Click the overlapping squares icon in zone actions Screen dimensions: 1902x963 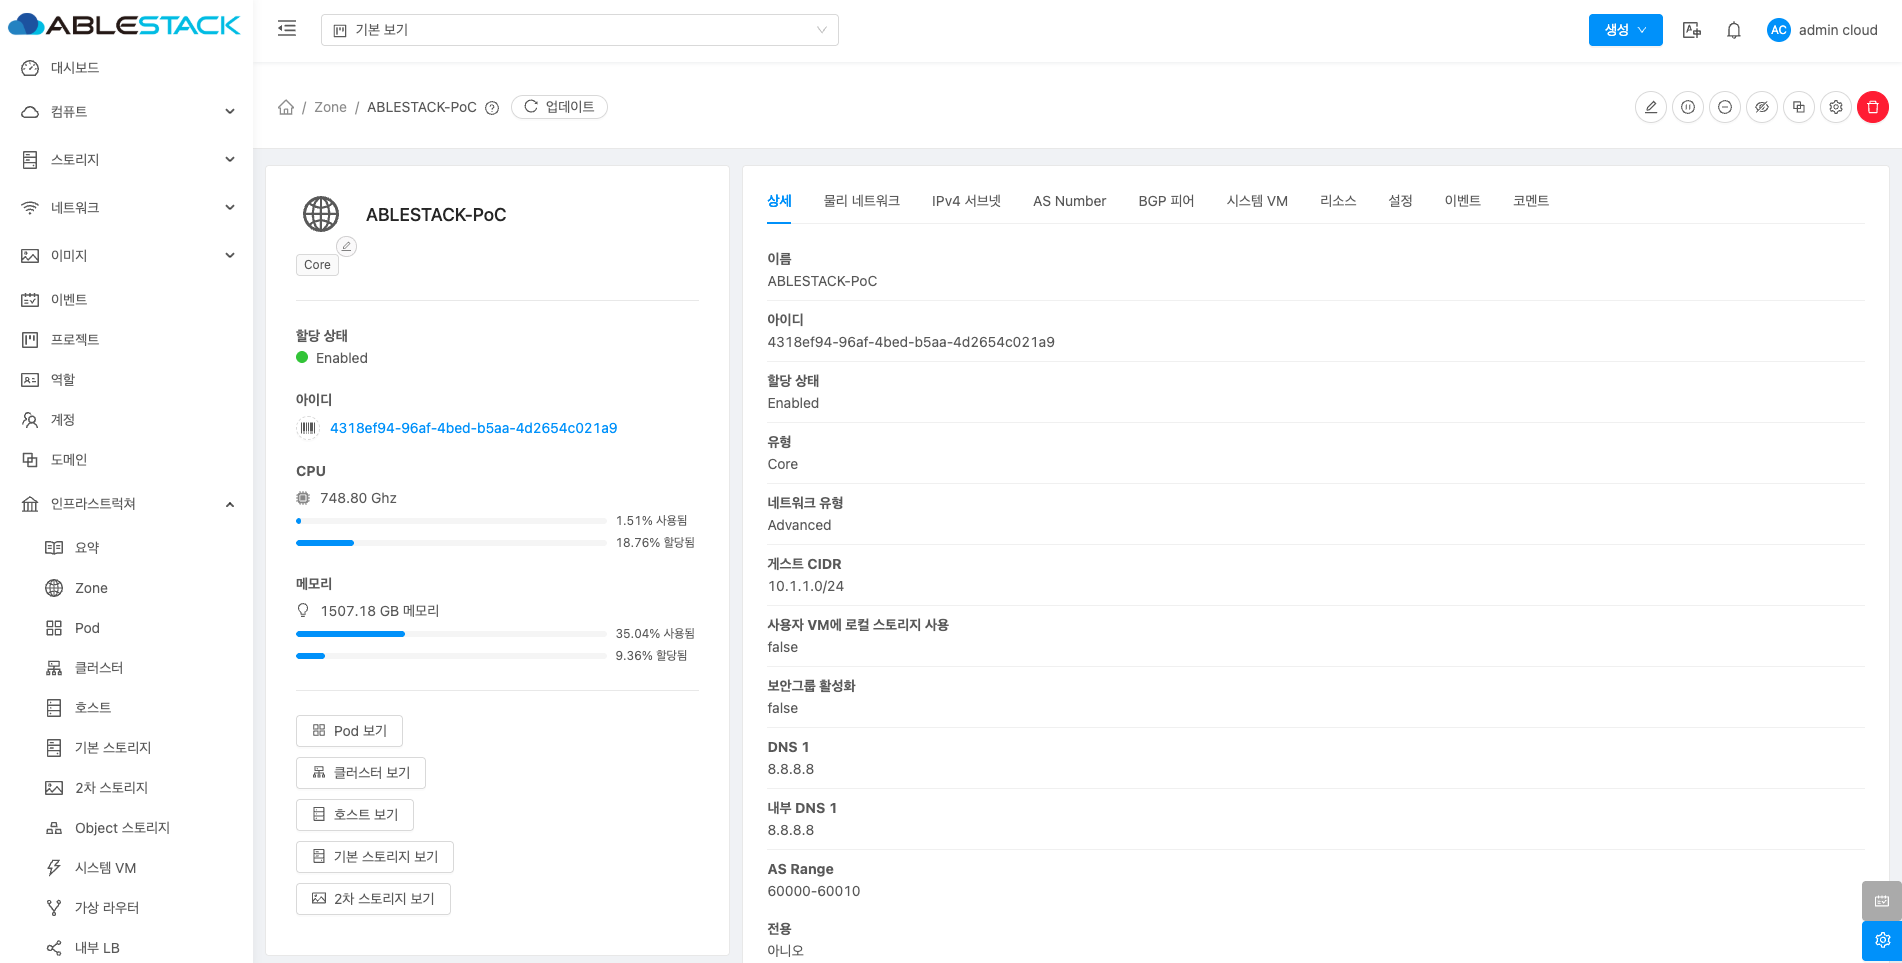[1798, 107]
